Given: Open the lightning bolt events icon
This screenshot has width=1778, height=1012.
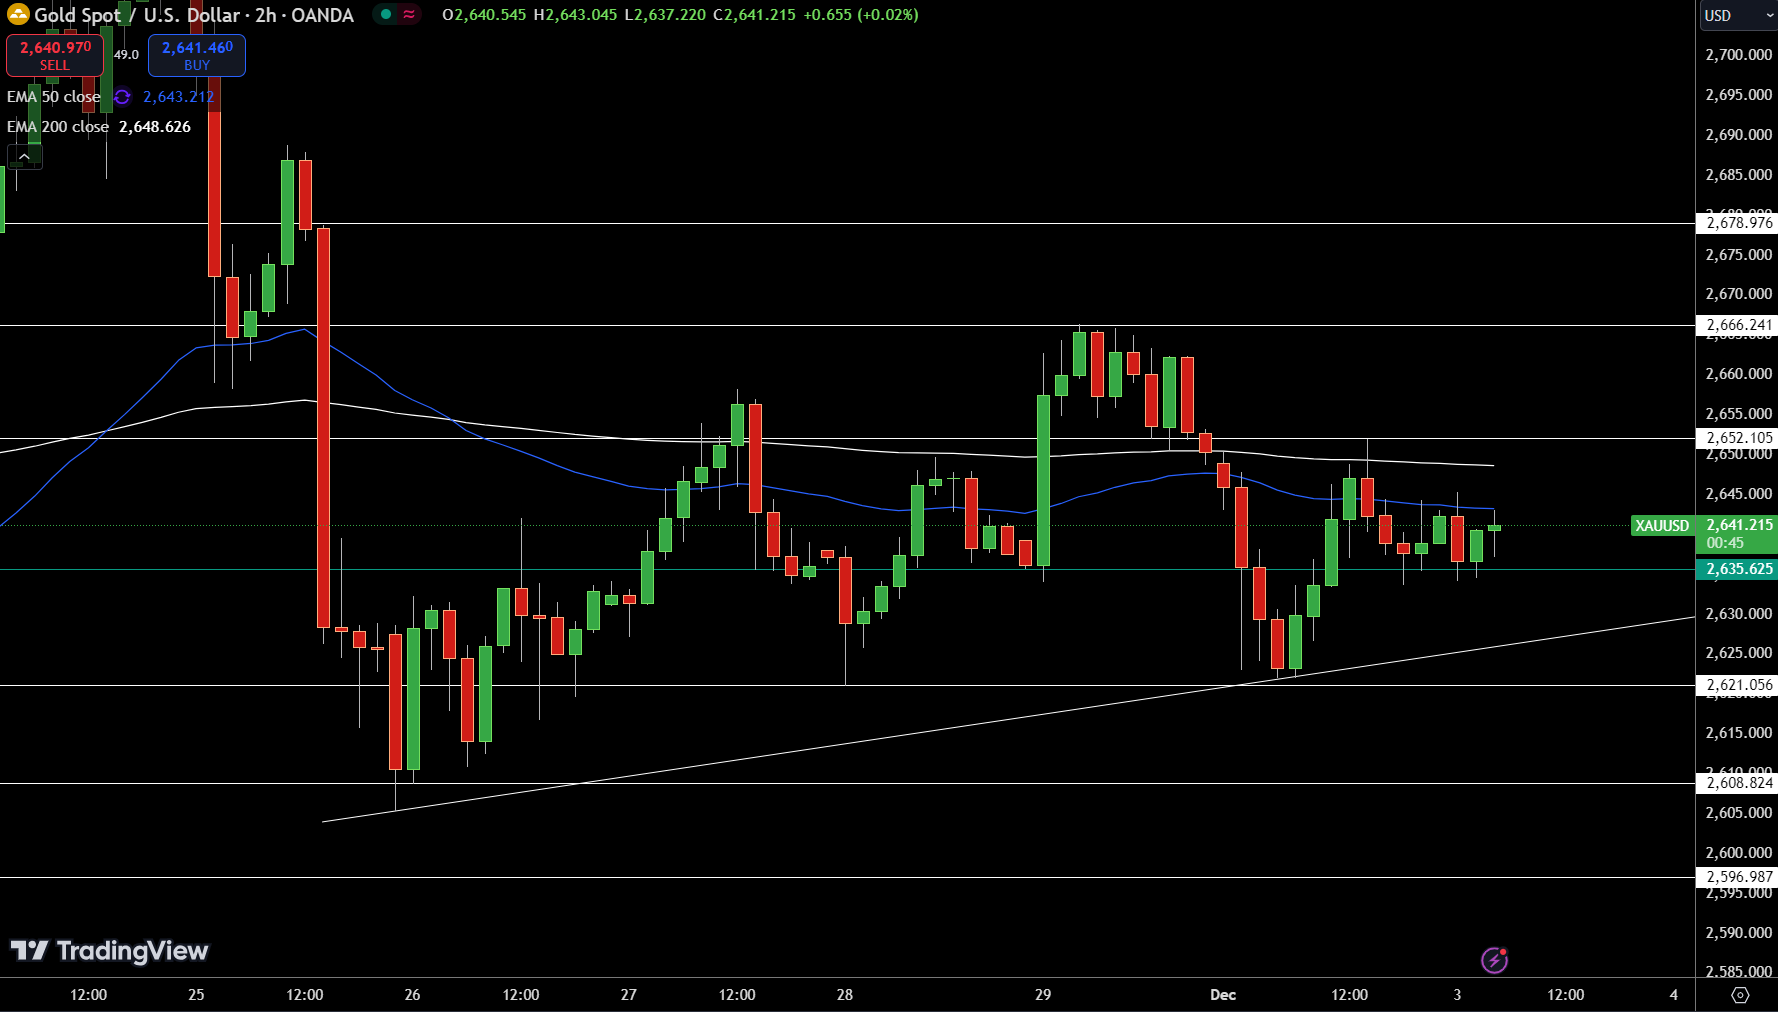Looking at the screenshot, I should click(x=1494, y=961).
